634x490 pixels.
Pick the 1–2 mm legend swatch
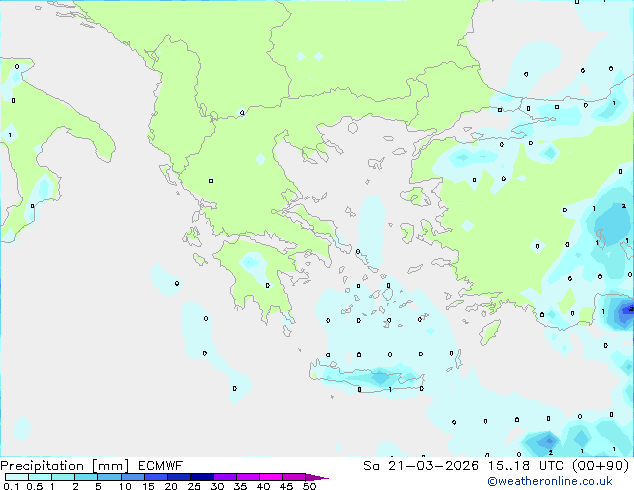[x=63, y=477]
